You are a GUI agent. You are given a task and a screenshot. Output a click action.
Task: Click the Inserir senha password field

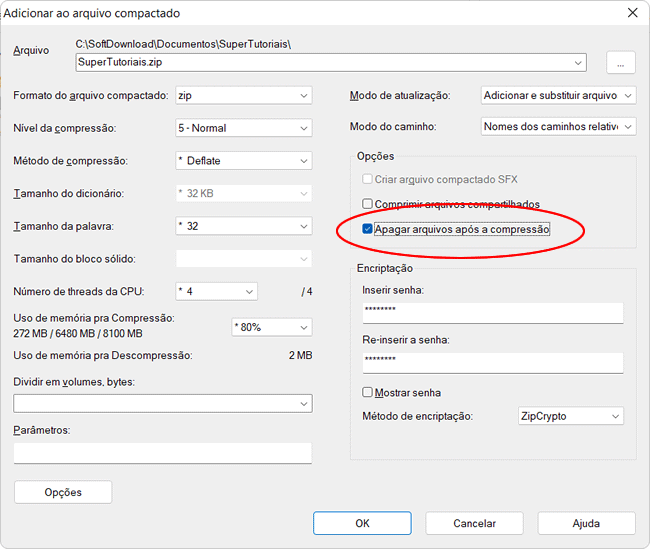pos(493,313)
